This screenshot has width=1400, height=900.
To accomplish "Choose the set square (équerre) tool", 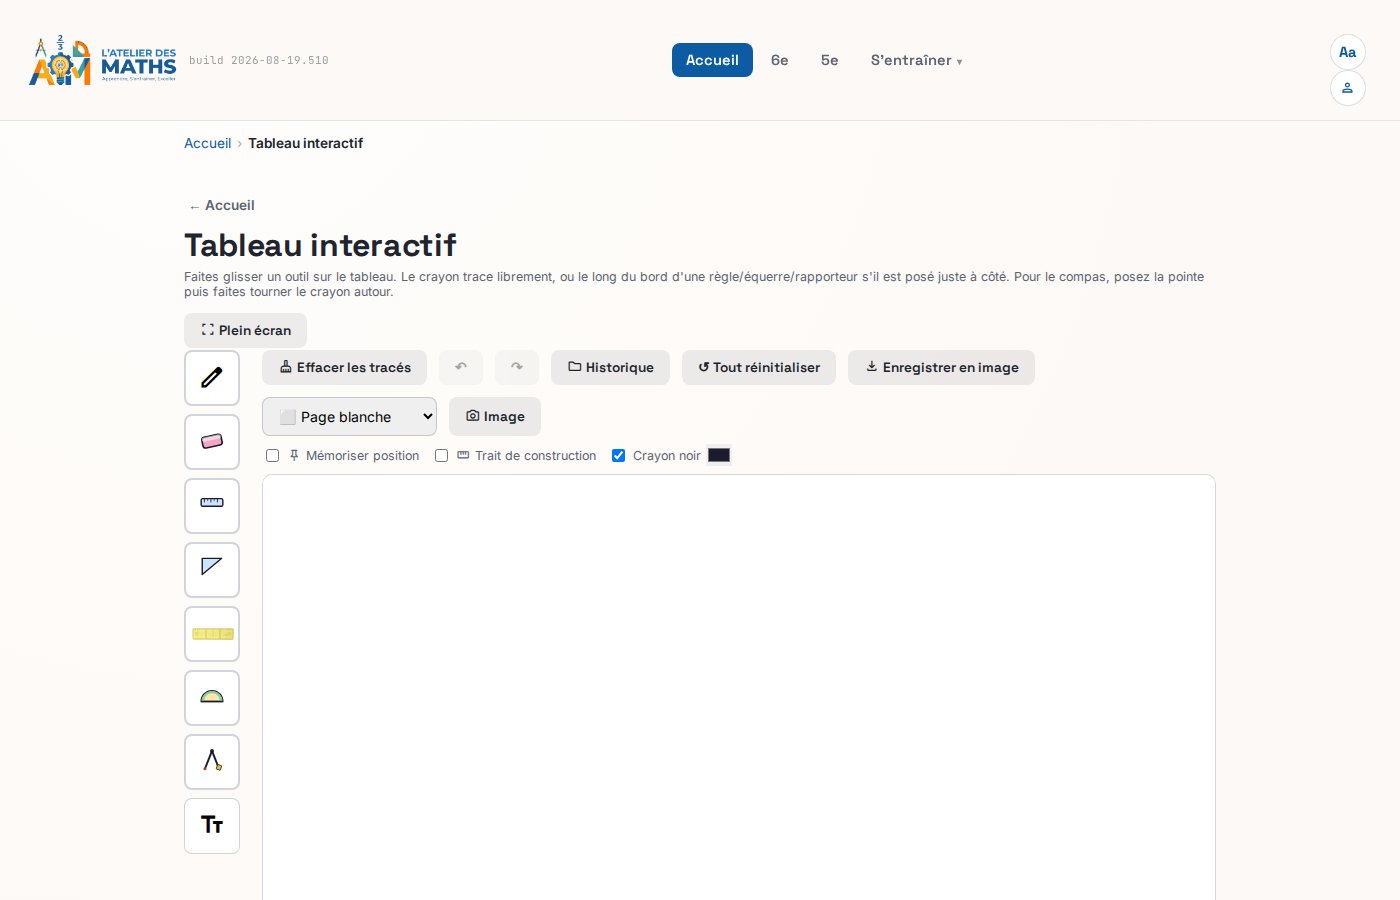I will coord(212,570).
